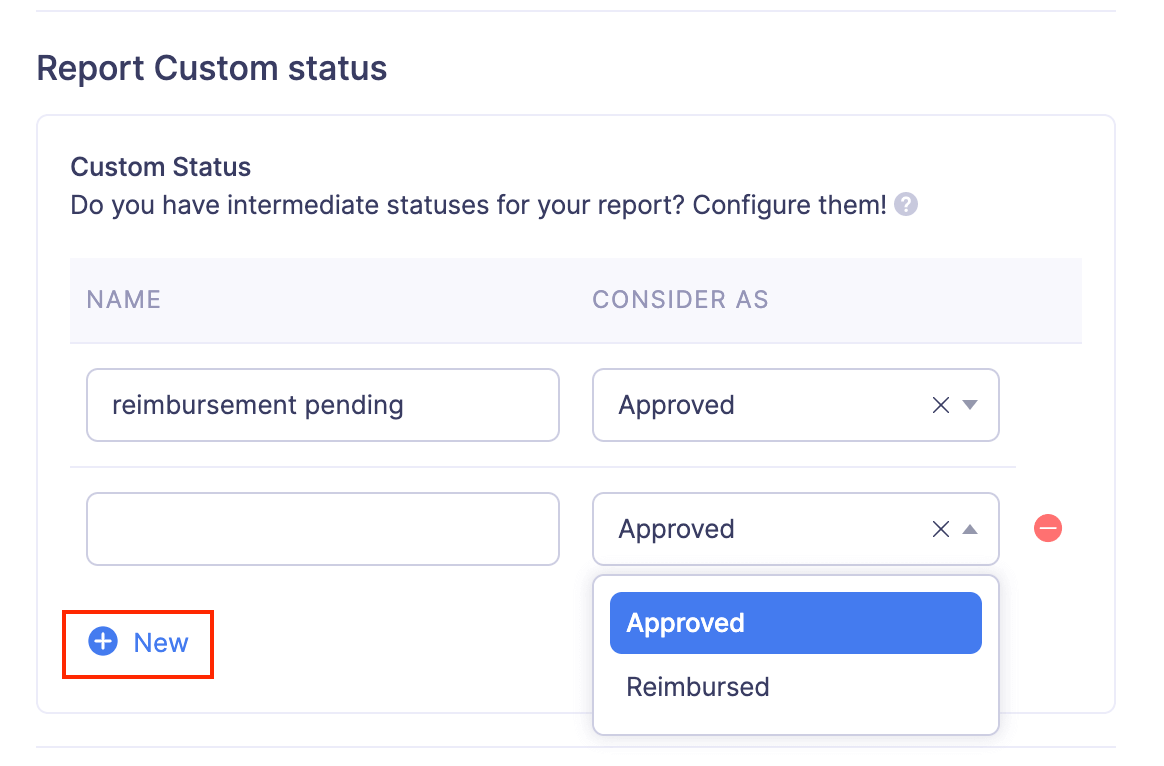Click the "Report Custom status" heading
Screen dimensions: 1164x766
212,68
